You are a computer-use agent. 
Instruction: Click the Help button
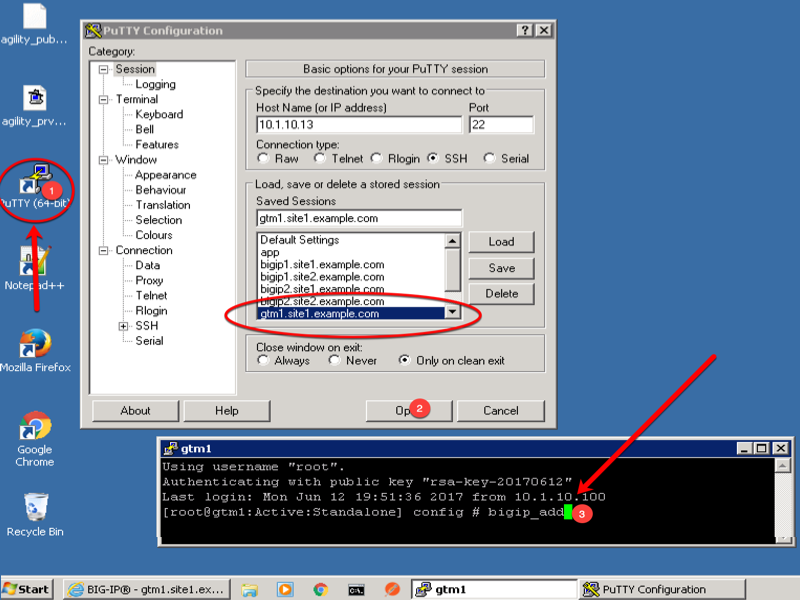pos(227,411)
